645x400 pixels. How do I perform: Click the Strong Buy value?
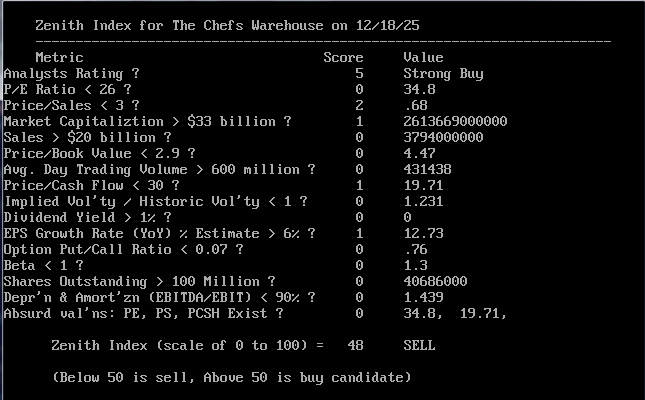click(x=443, y=73)
